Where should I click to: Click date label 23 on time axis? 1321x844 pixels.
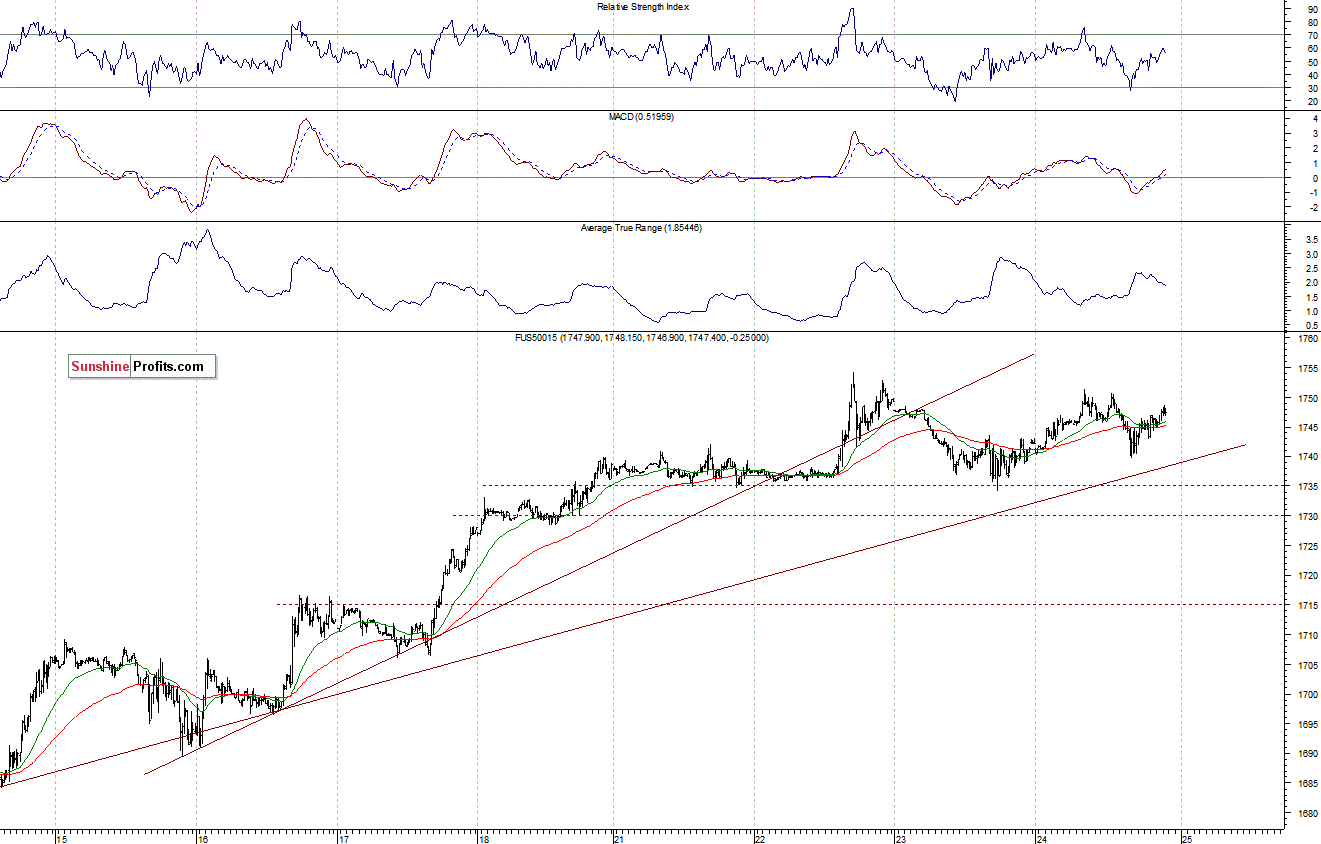[x=900, y=838]
